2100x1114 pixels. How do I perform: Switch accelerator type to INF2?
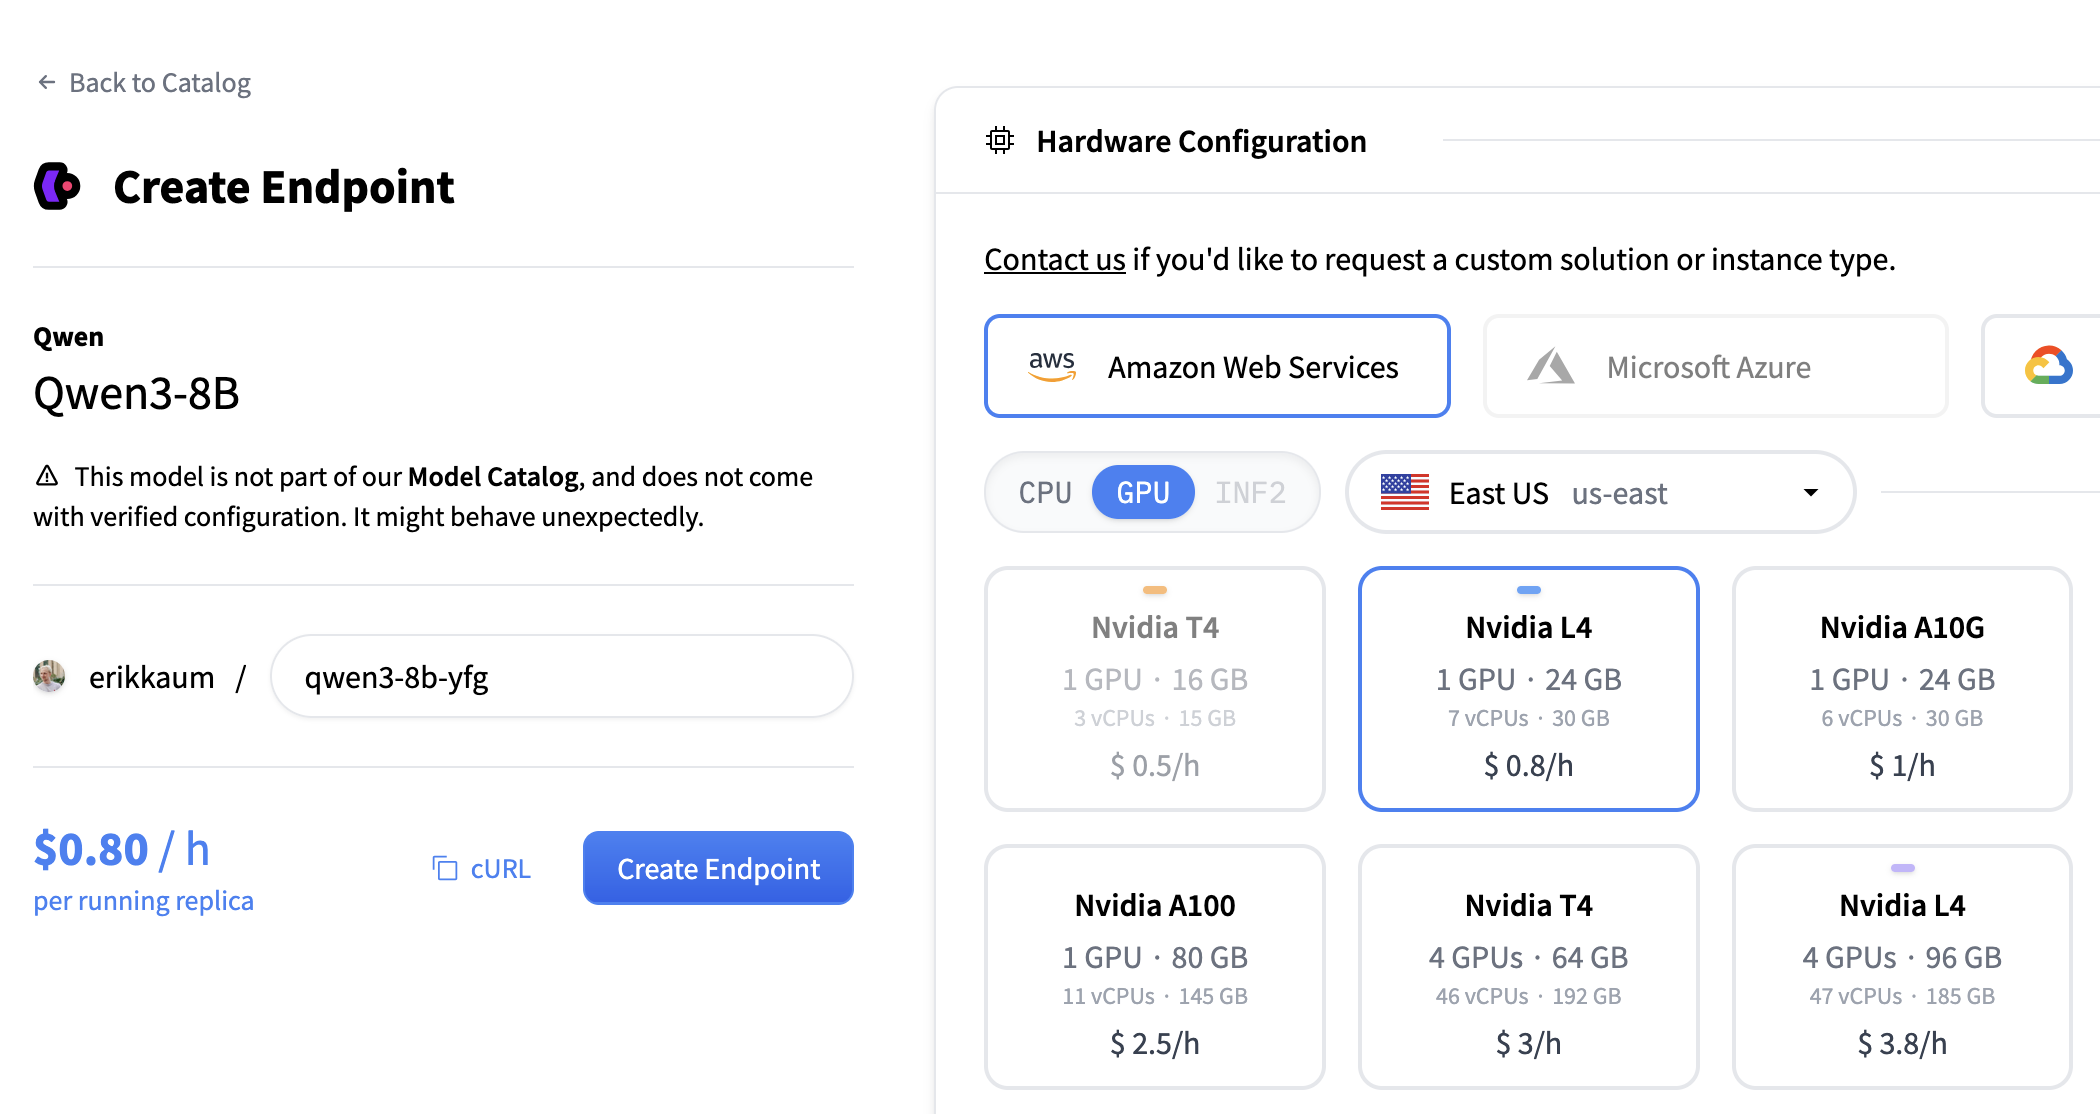tap(1250, 492)
